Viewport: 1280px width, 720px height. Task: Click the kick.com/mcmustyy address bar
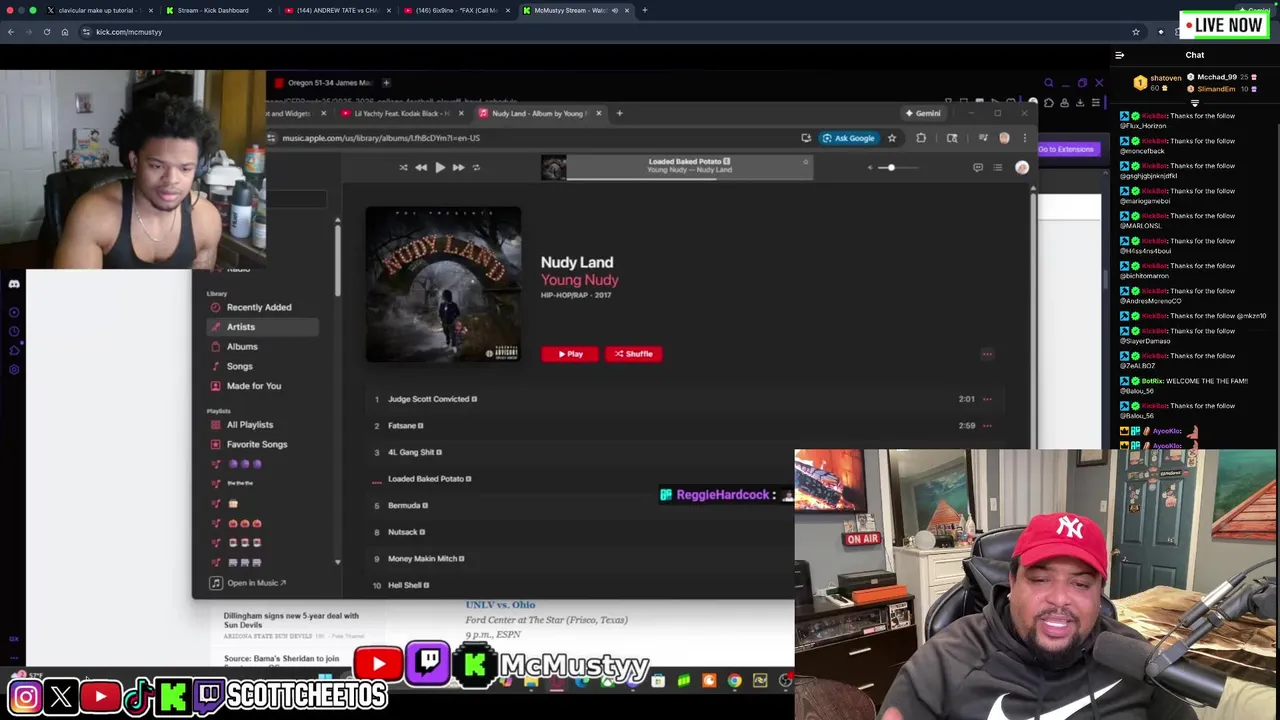pos(600,32)
